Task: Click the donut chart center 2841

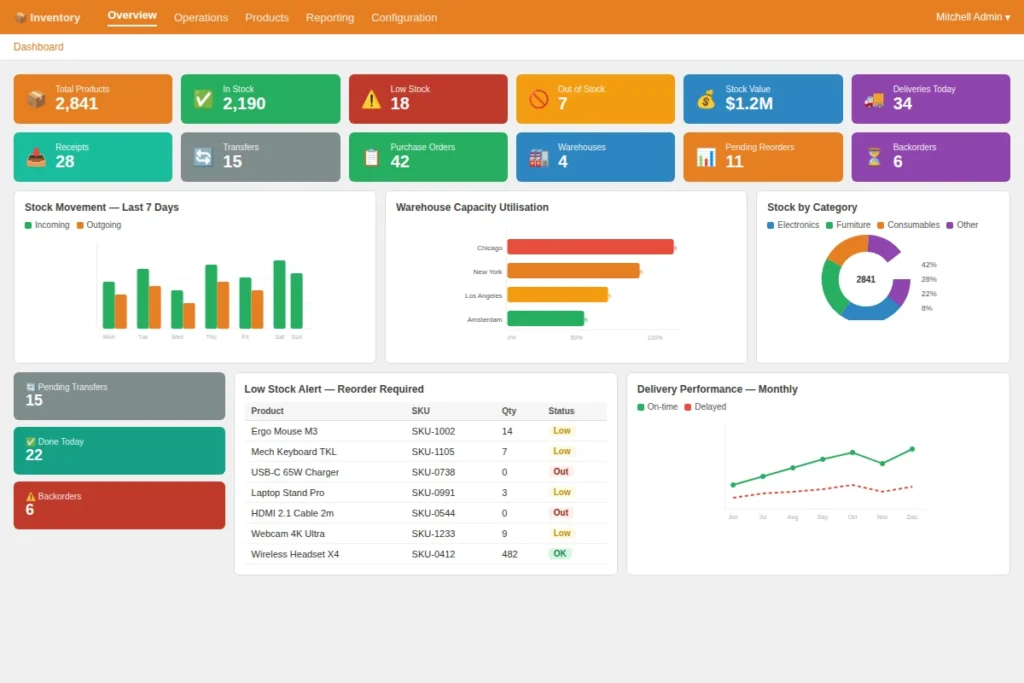Action: pos(865,279)
